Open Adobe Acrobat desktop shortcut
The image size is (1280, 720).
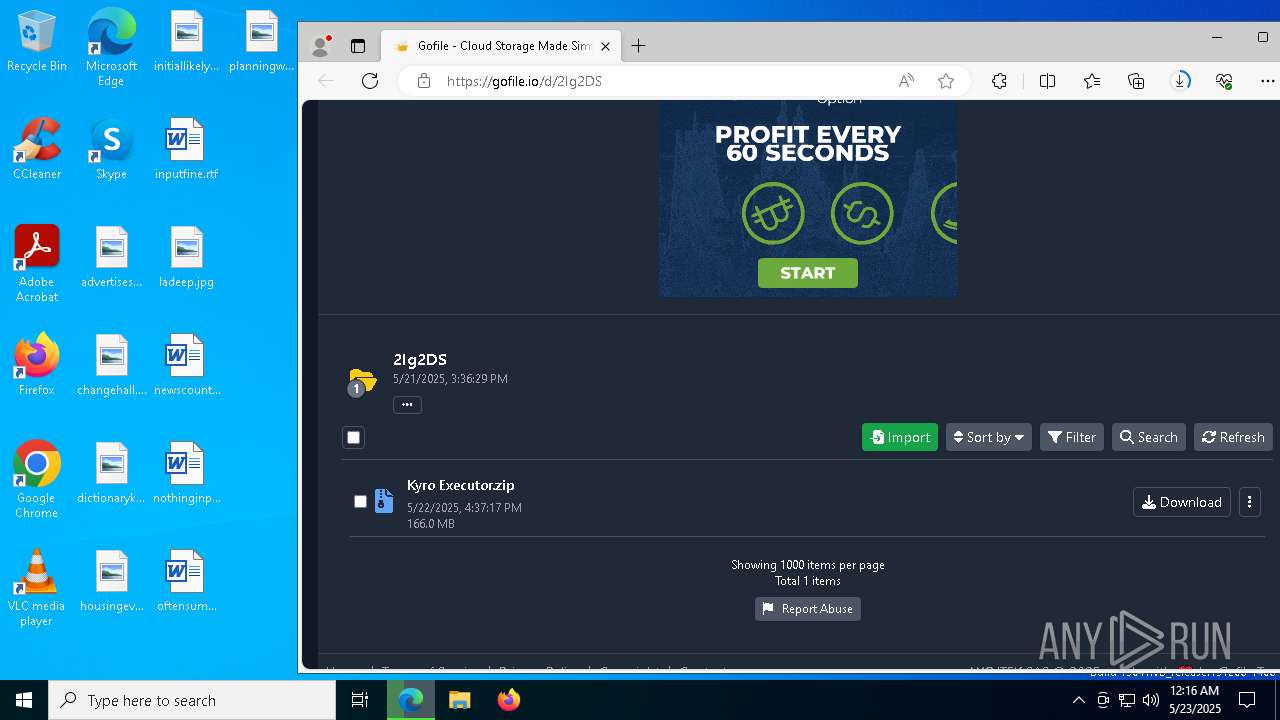[37, 264]
